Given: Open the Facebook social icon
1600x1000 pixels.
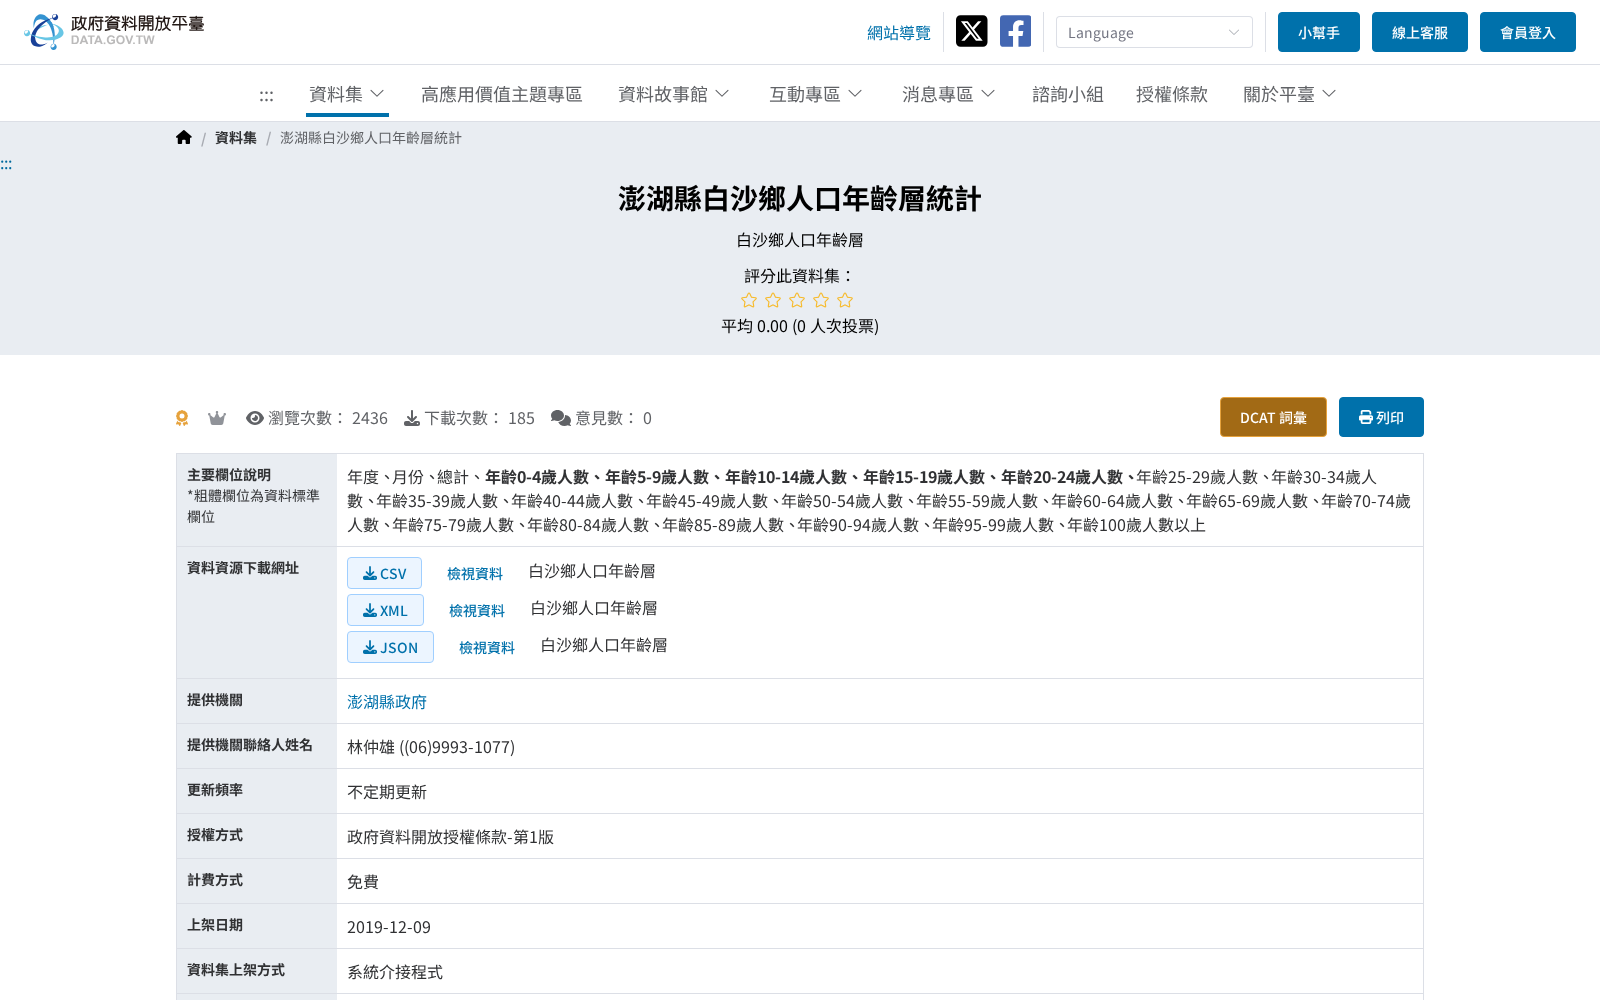Looking at the screenshot, I should (x=1015, y=31).
